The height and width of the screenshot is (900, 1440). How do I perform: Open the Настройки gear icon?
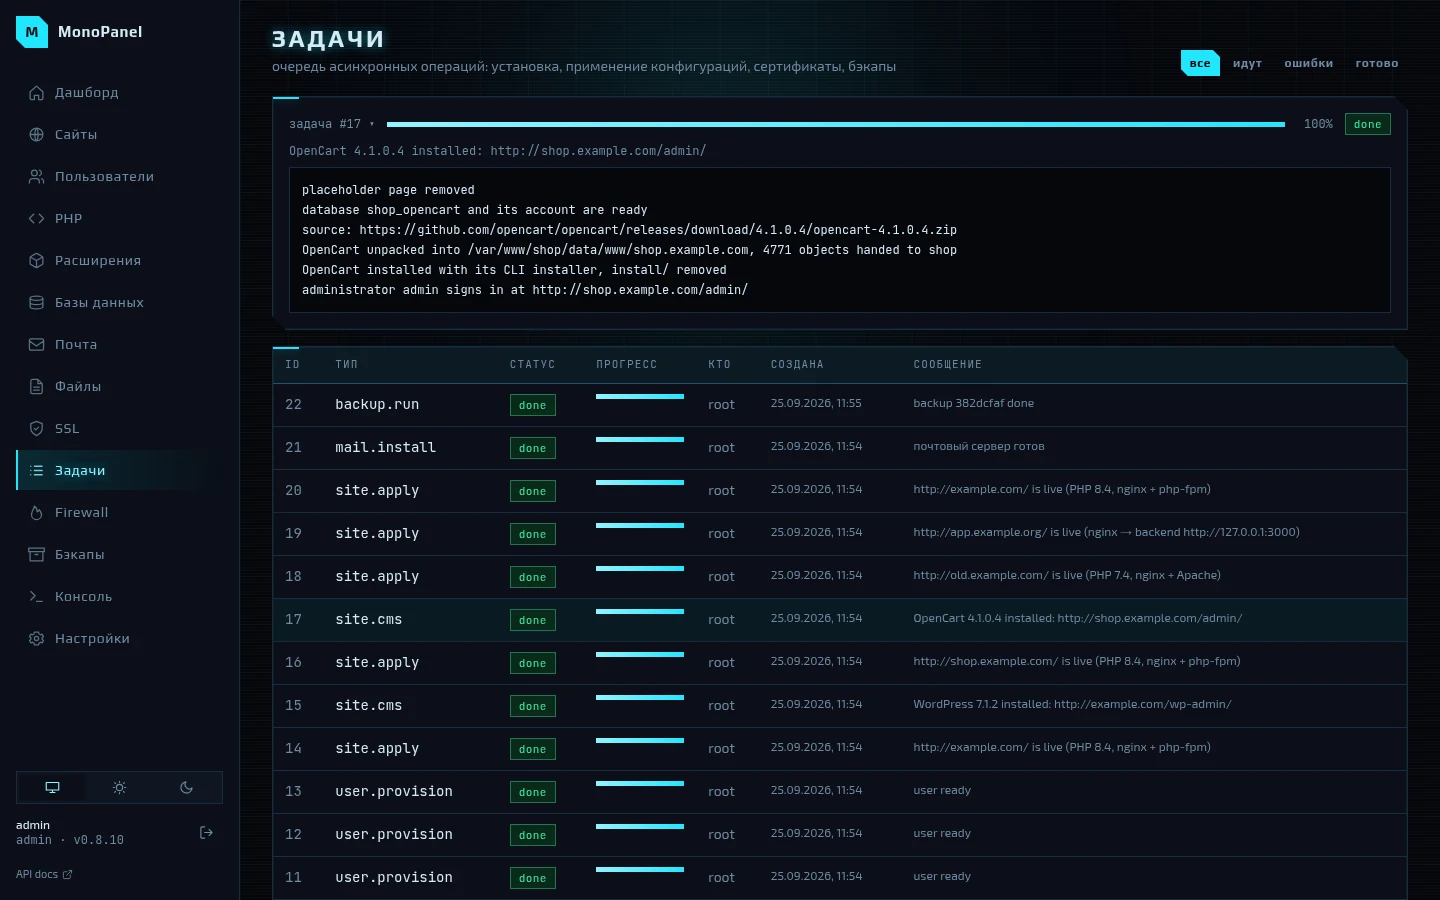point(36,639)
